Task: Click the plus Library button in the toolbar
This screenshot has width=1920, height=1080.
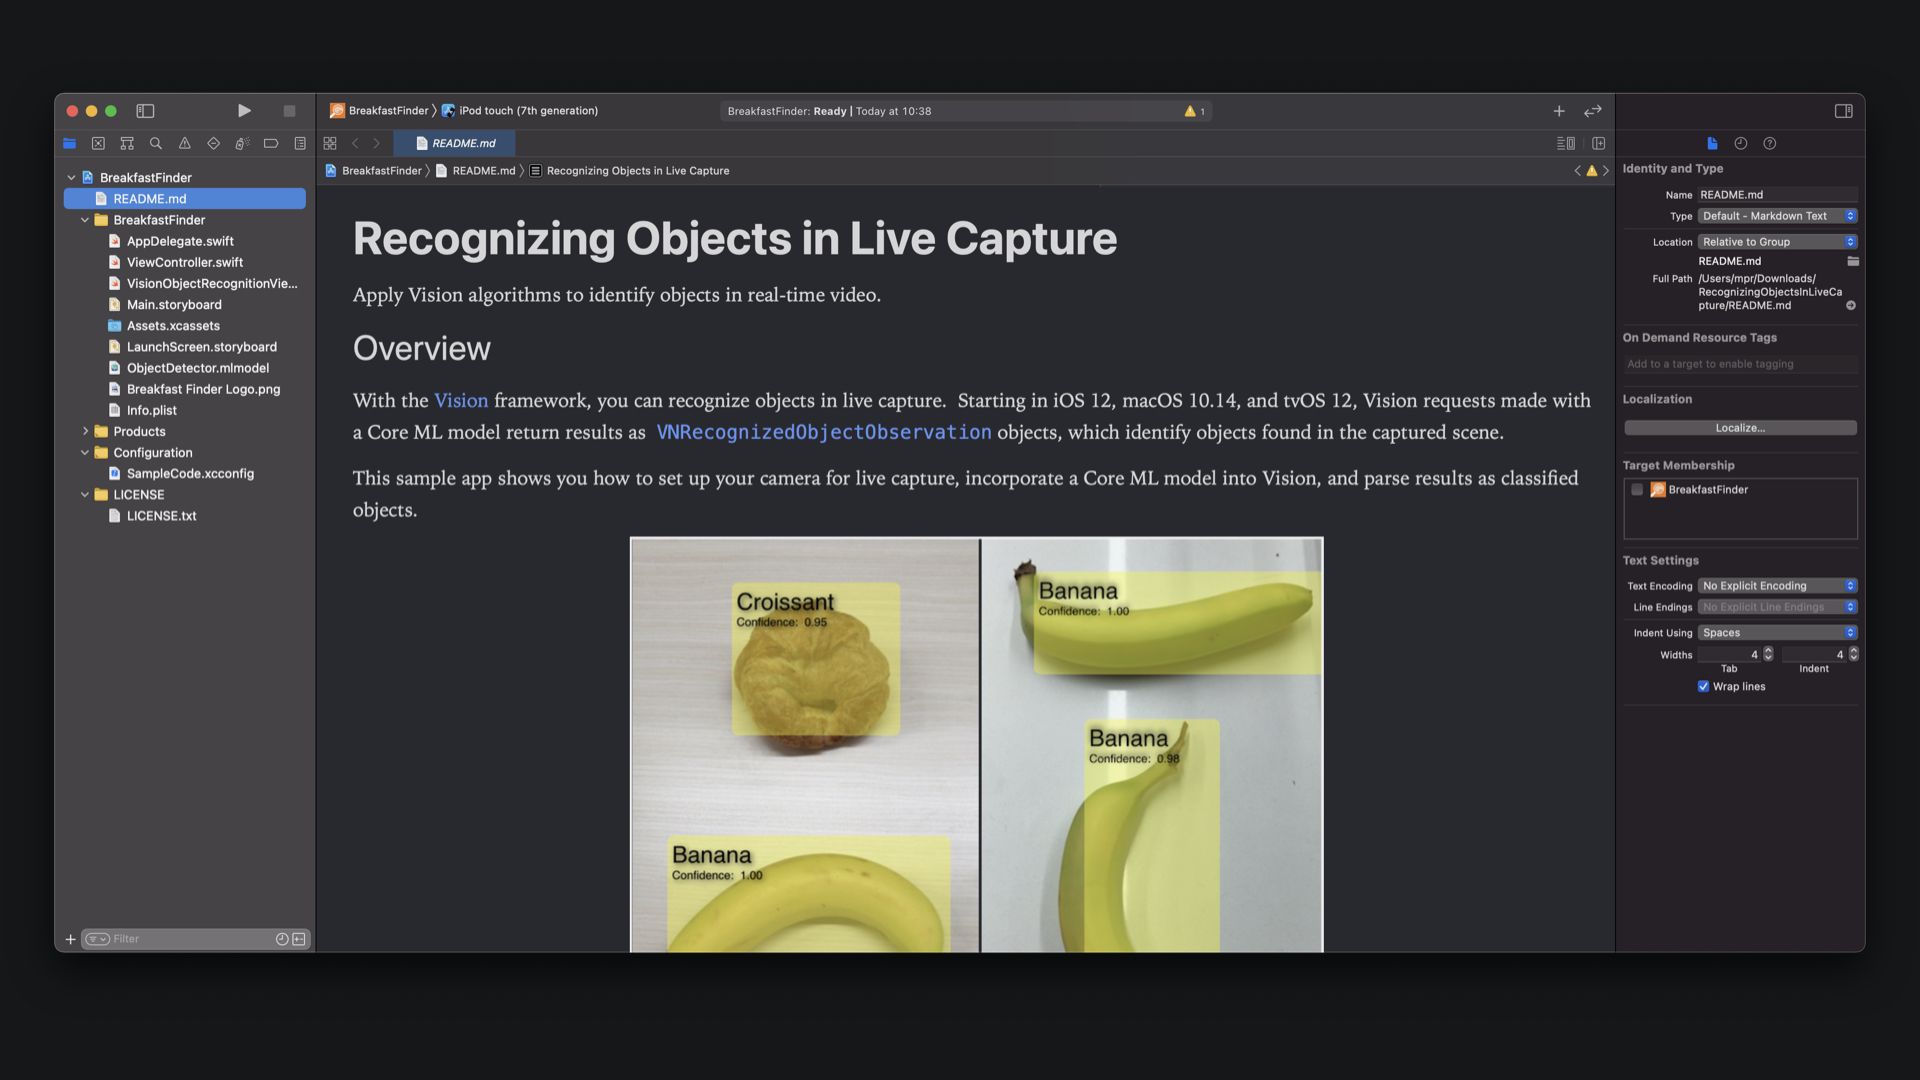Action: coord(1558,111)
